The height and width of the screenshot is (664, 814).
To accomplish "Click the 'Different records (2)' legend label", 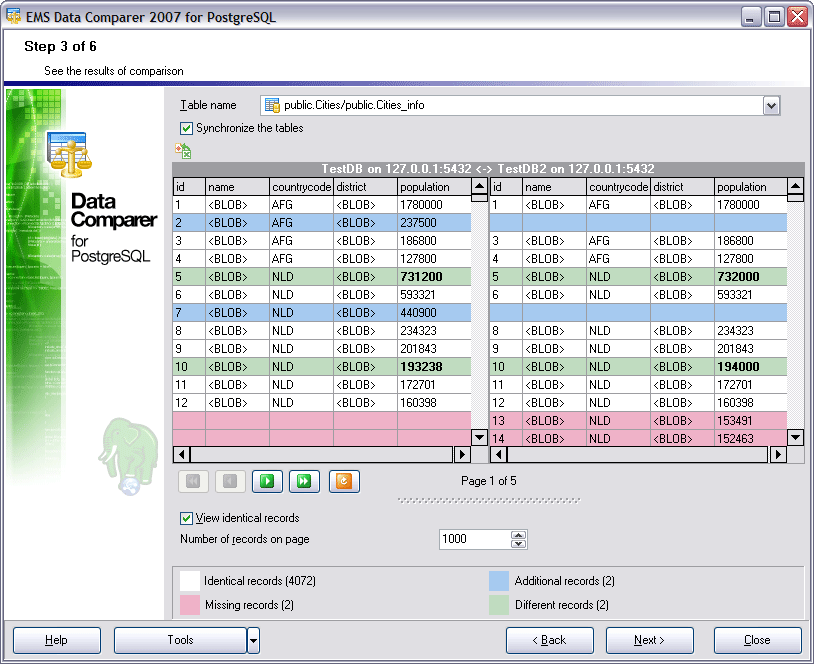I will click(x=562, y=605).
